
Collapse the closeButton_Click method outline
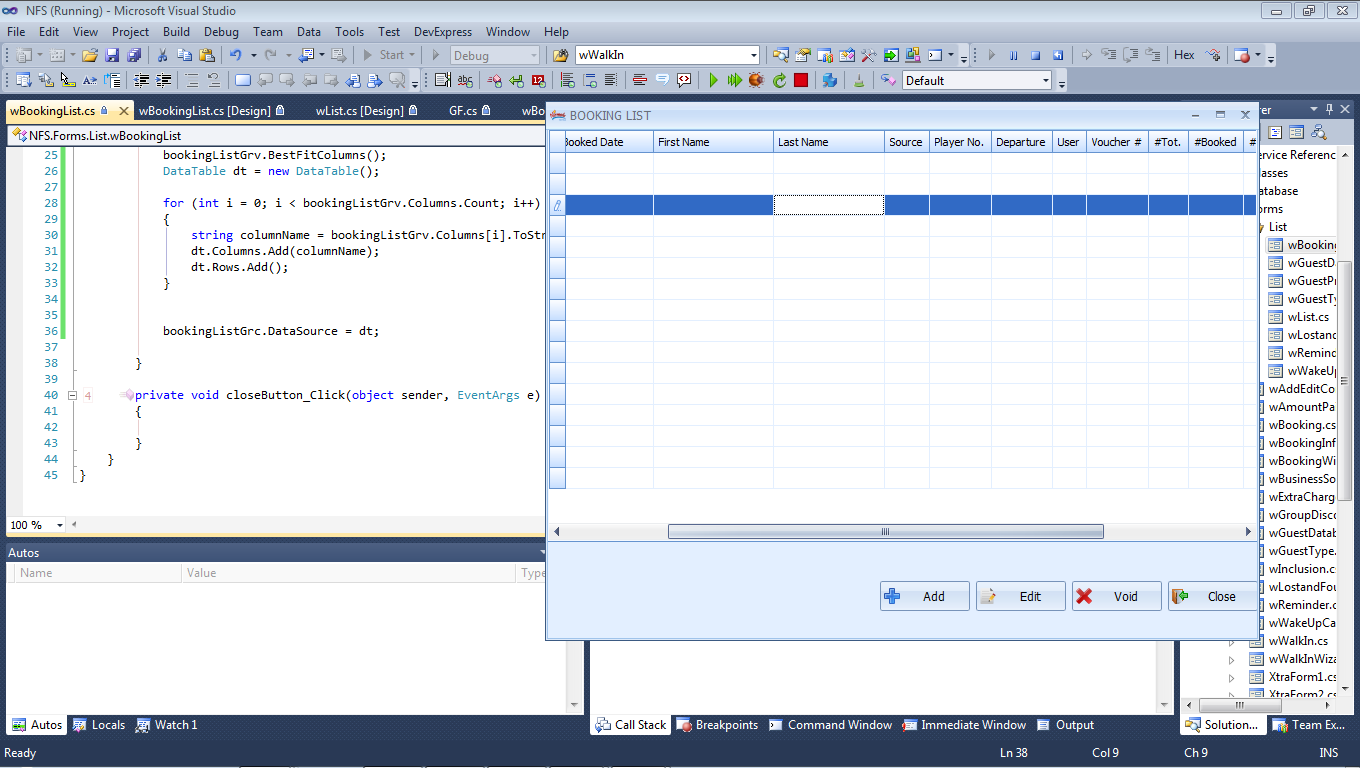point(73,395)
